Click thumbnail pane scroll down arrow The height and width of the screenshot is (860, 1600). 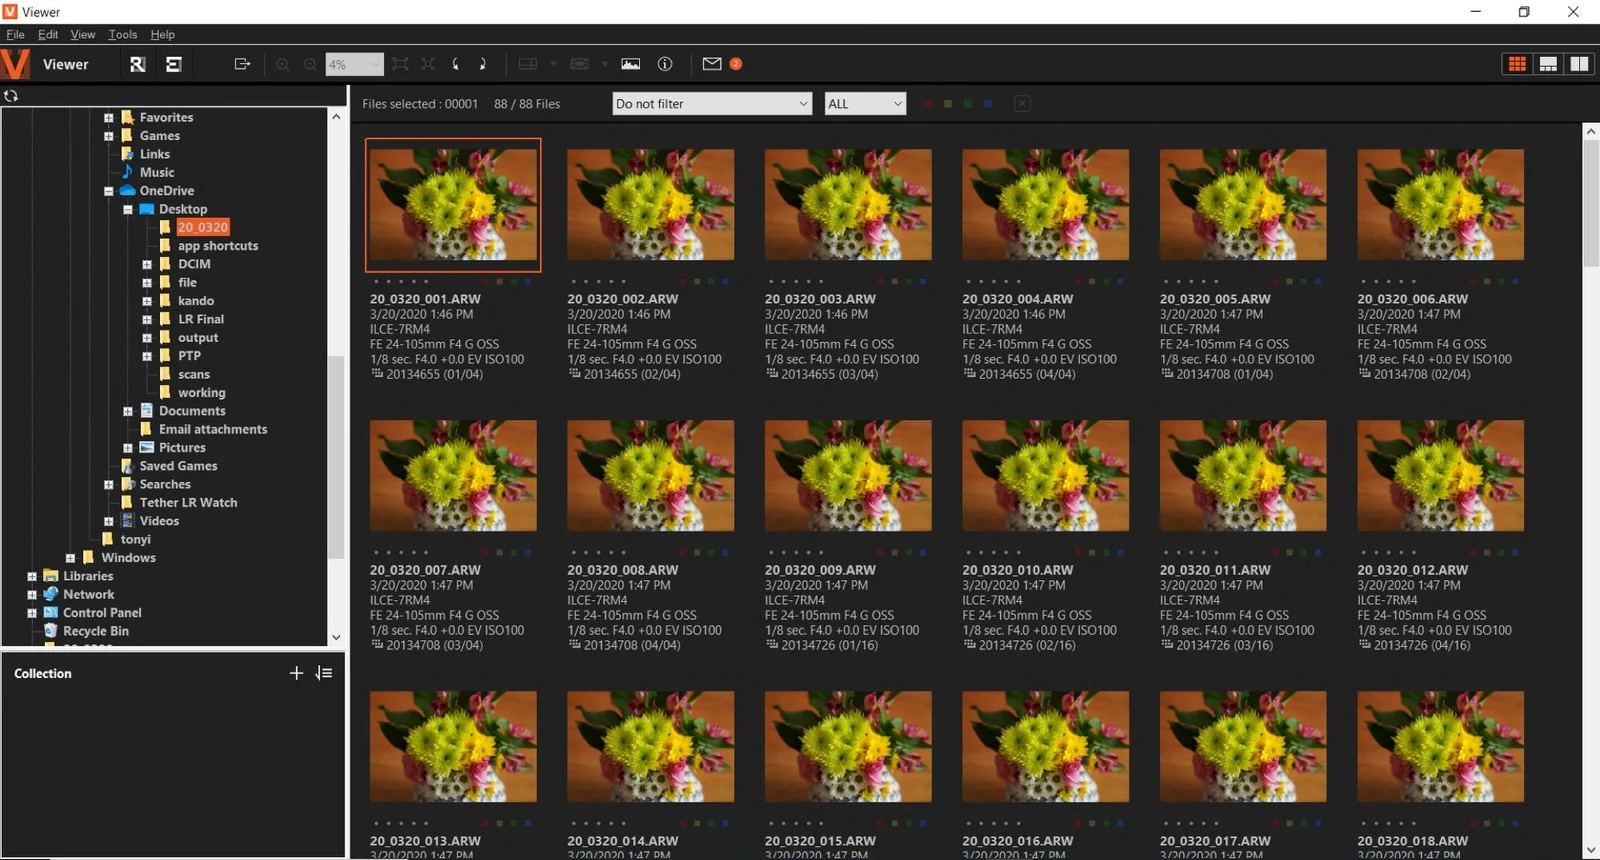1591,850
